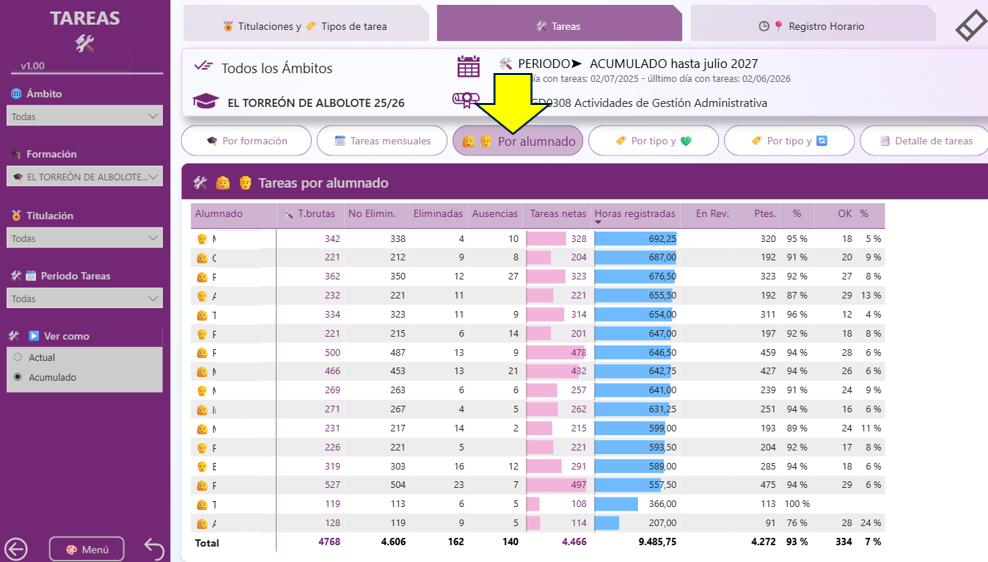
Task: Expand the Titulación dropdown
Action: (84, 238)
